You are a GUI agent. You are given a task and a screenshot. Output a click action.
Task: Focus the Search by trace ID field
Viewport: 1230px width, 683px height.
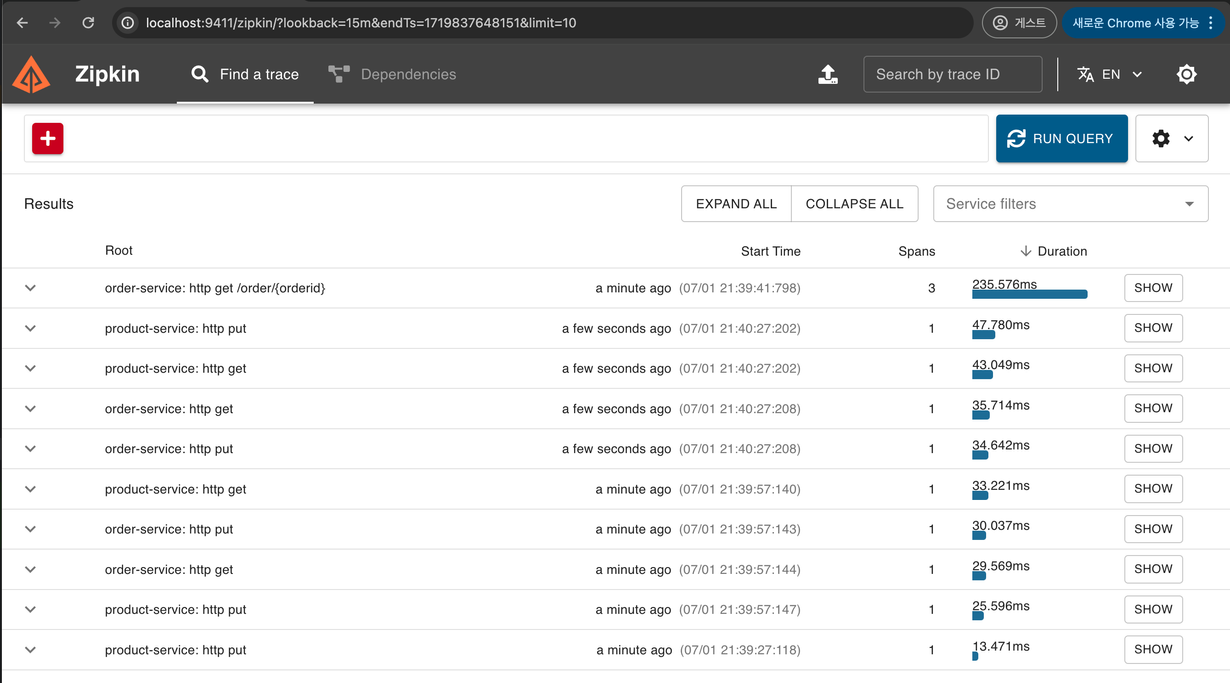[952, 74]
